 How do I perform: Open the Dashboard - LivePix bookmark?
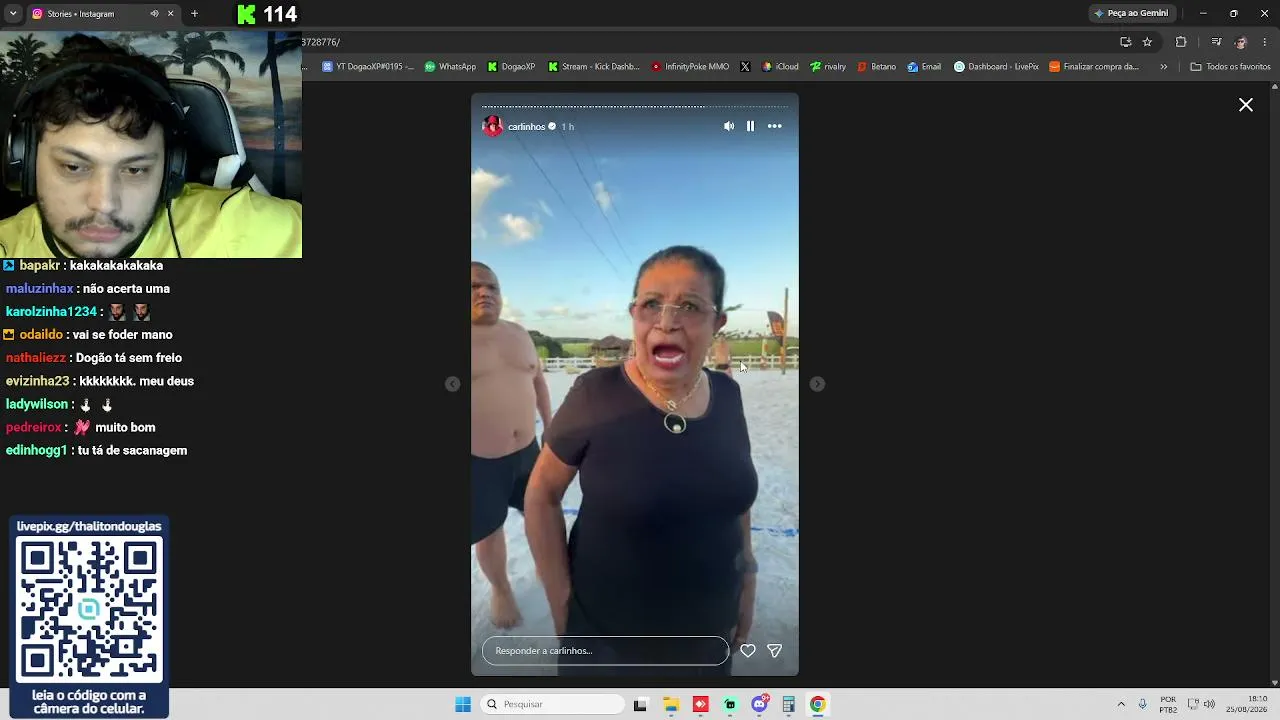(996, 67)
